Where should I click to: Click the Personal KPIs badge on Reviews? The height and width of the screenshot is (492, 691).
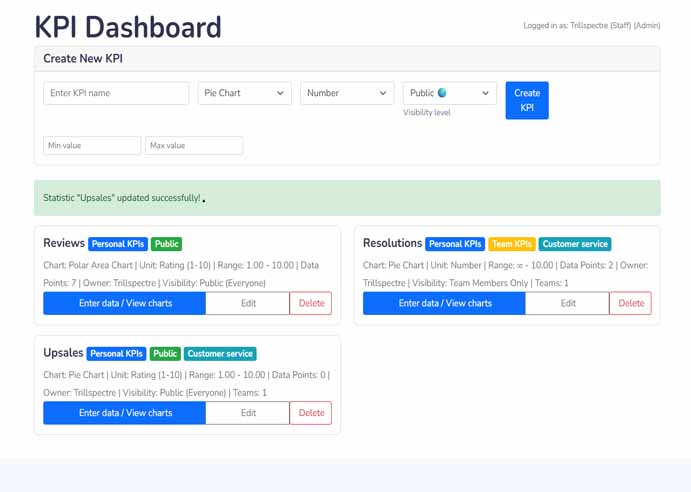click(x=118, y=244)
